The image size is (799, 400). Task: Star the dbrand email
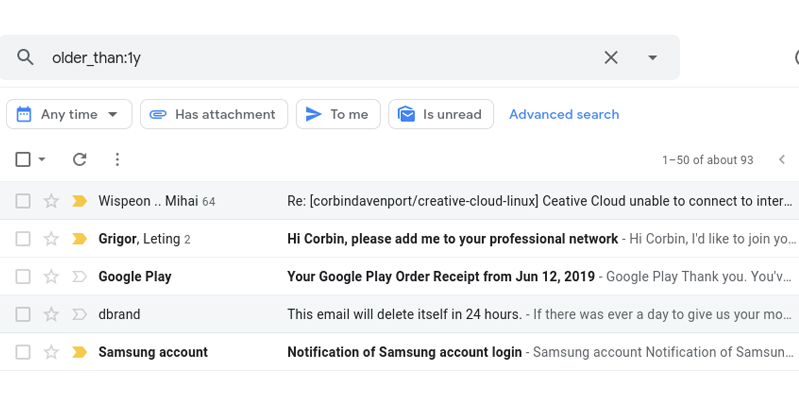[51, 314]
